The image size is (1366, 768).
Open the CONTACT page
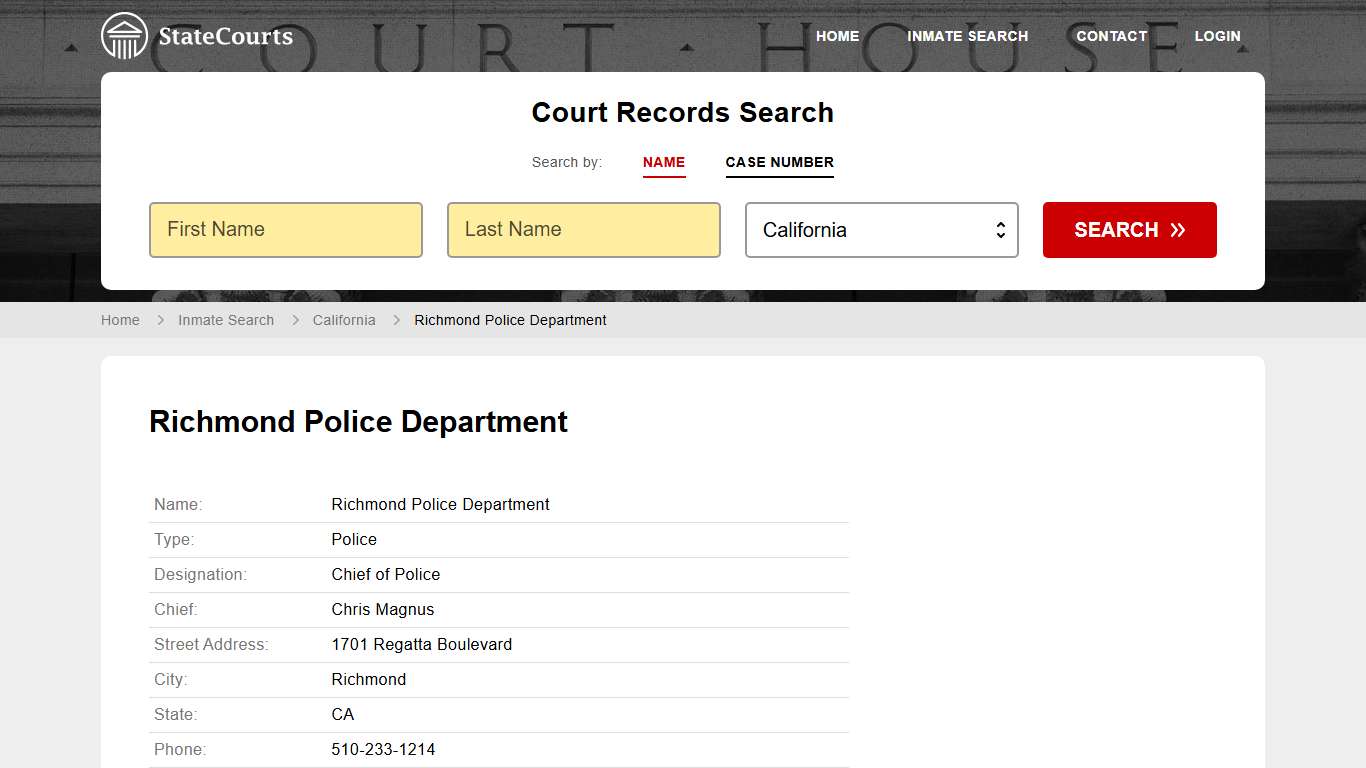pyautogui.click(x=1111, y=36)
